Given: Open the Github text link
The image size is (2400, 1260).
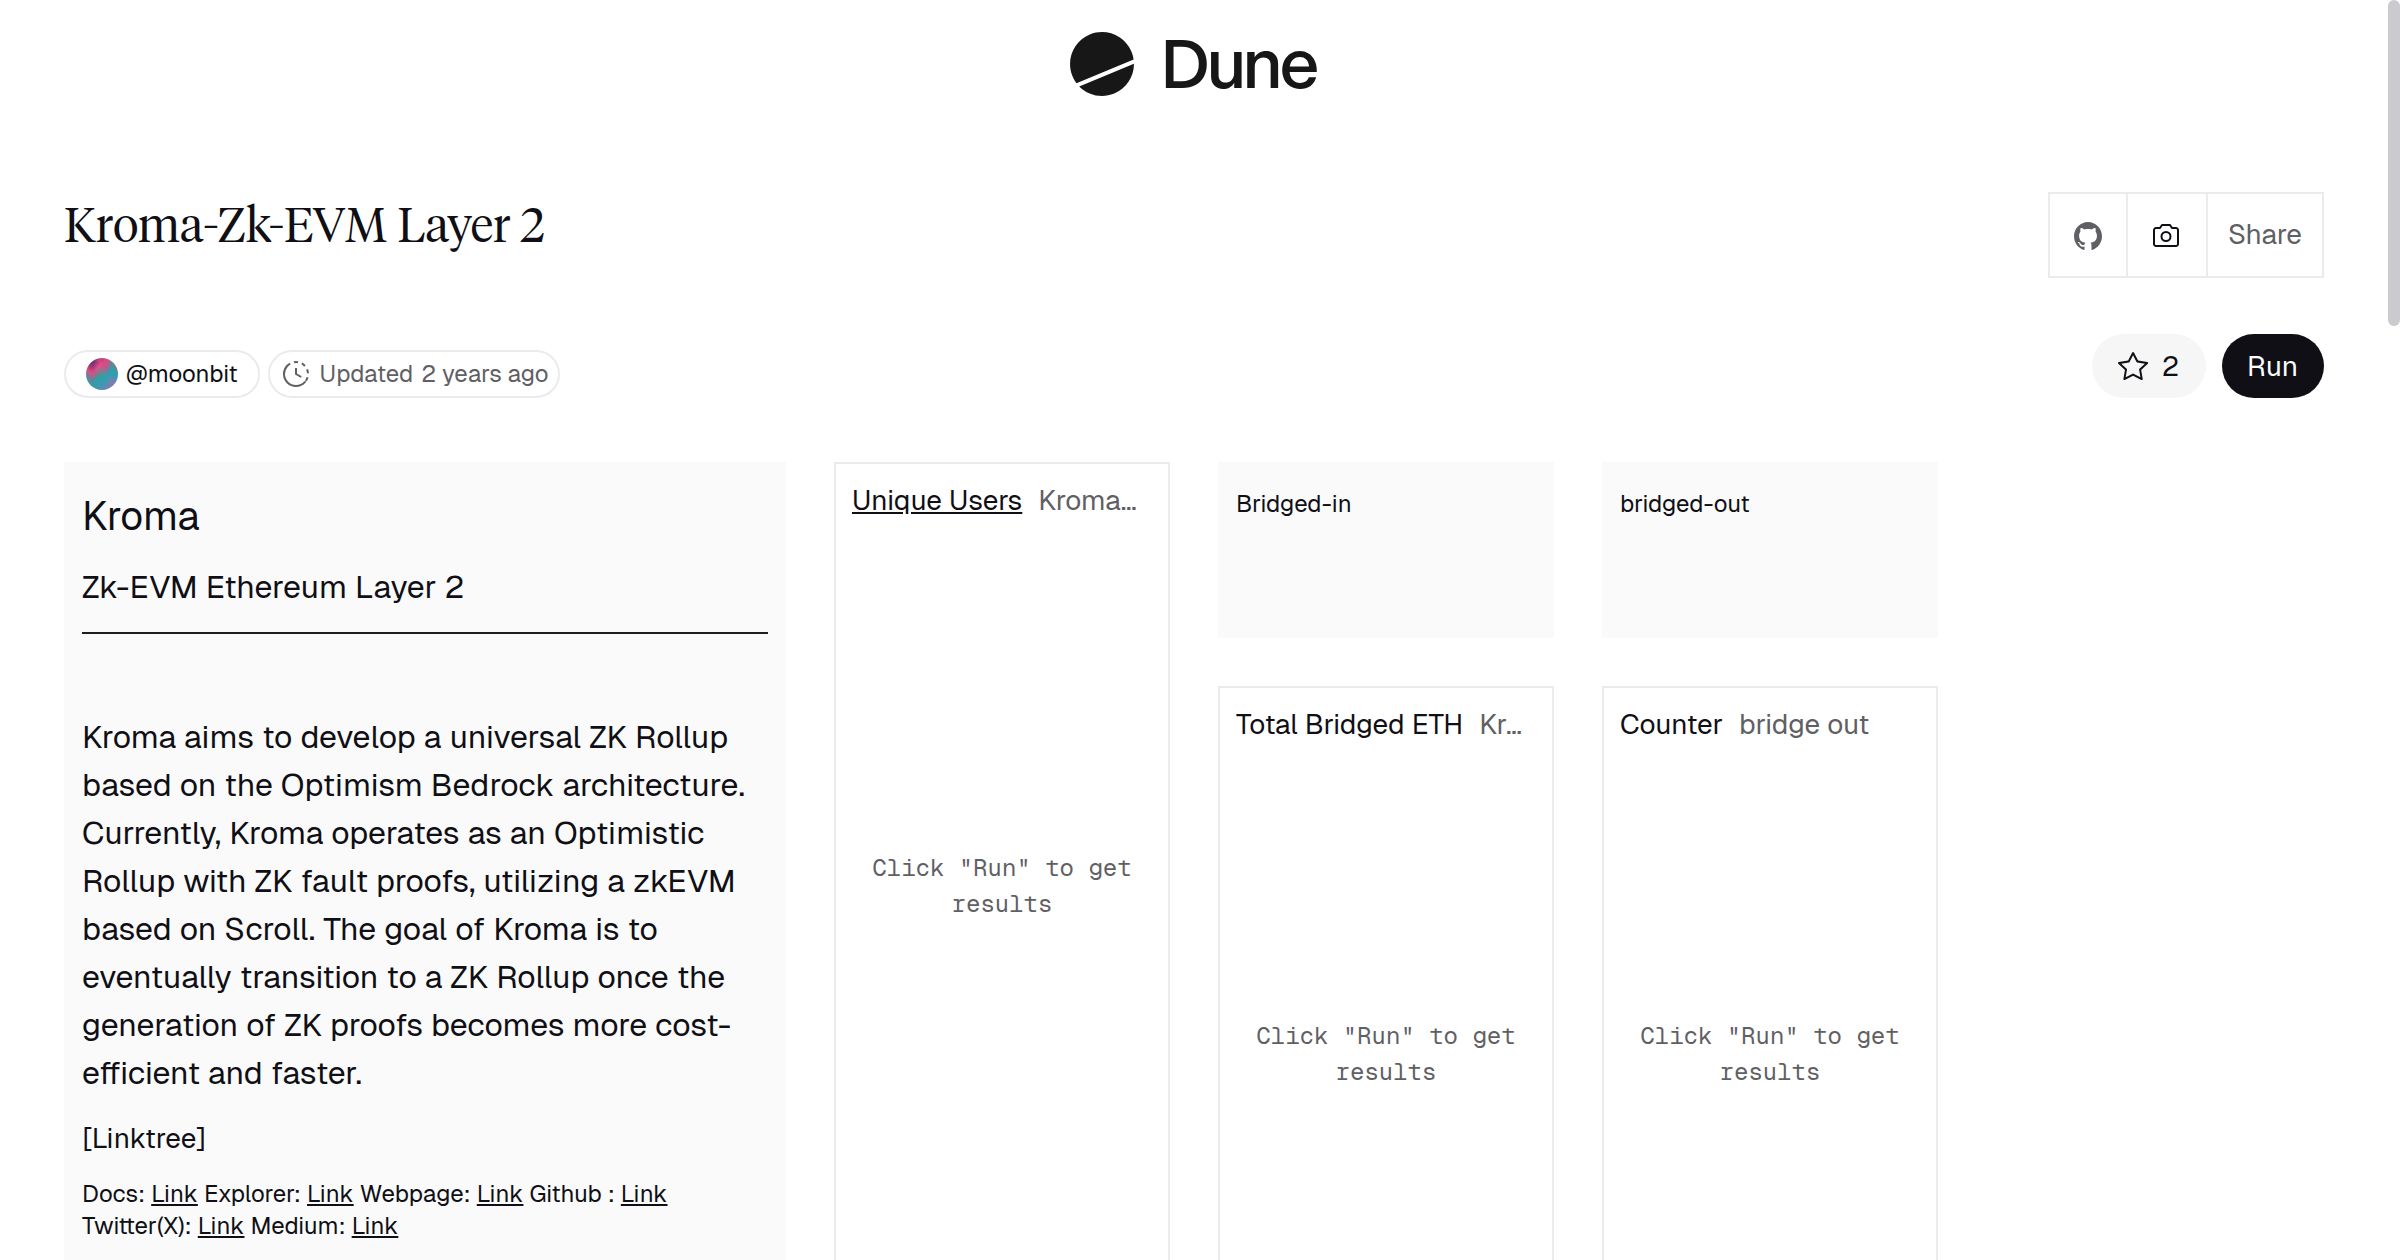Looking at the screenshot, I should (643, 1194).
